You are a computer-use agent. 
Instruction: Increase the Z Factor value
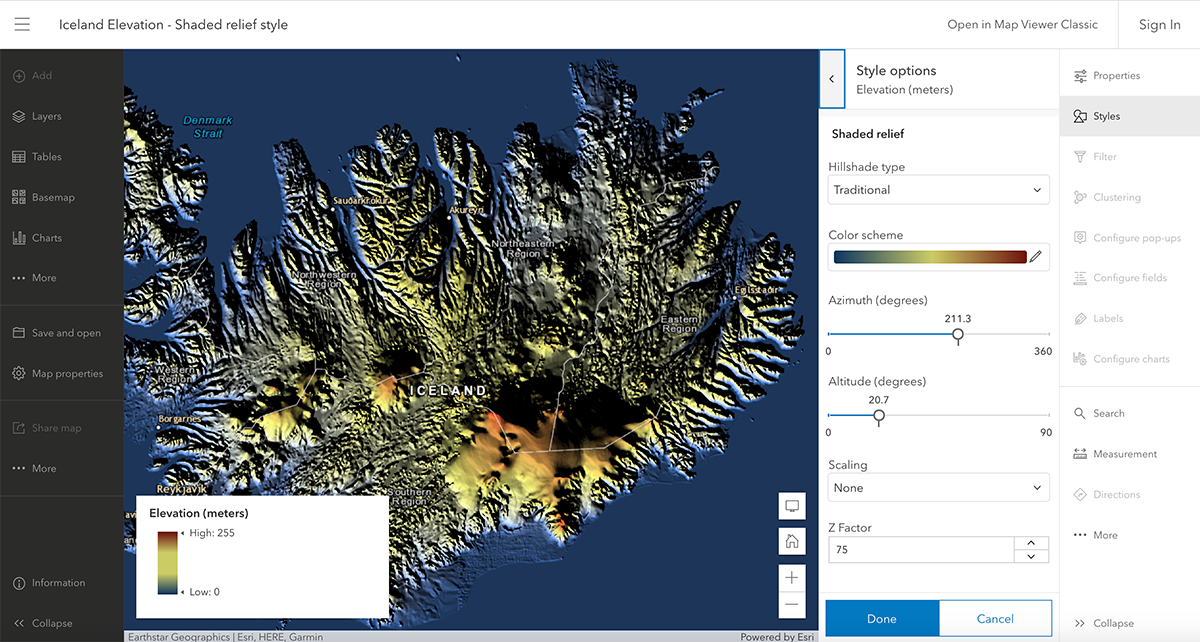1031,543
